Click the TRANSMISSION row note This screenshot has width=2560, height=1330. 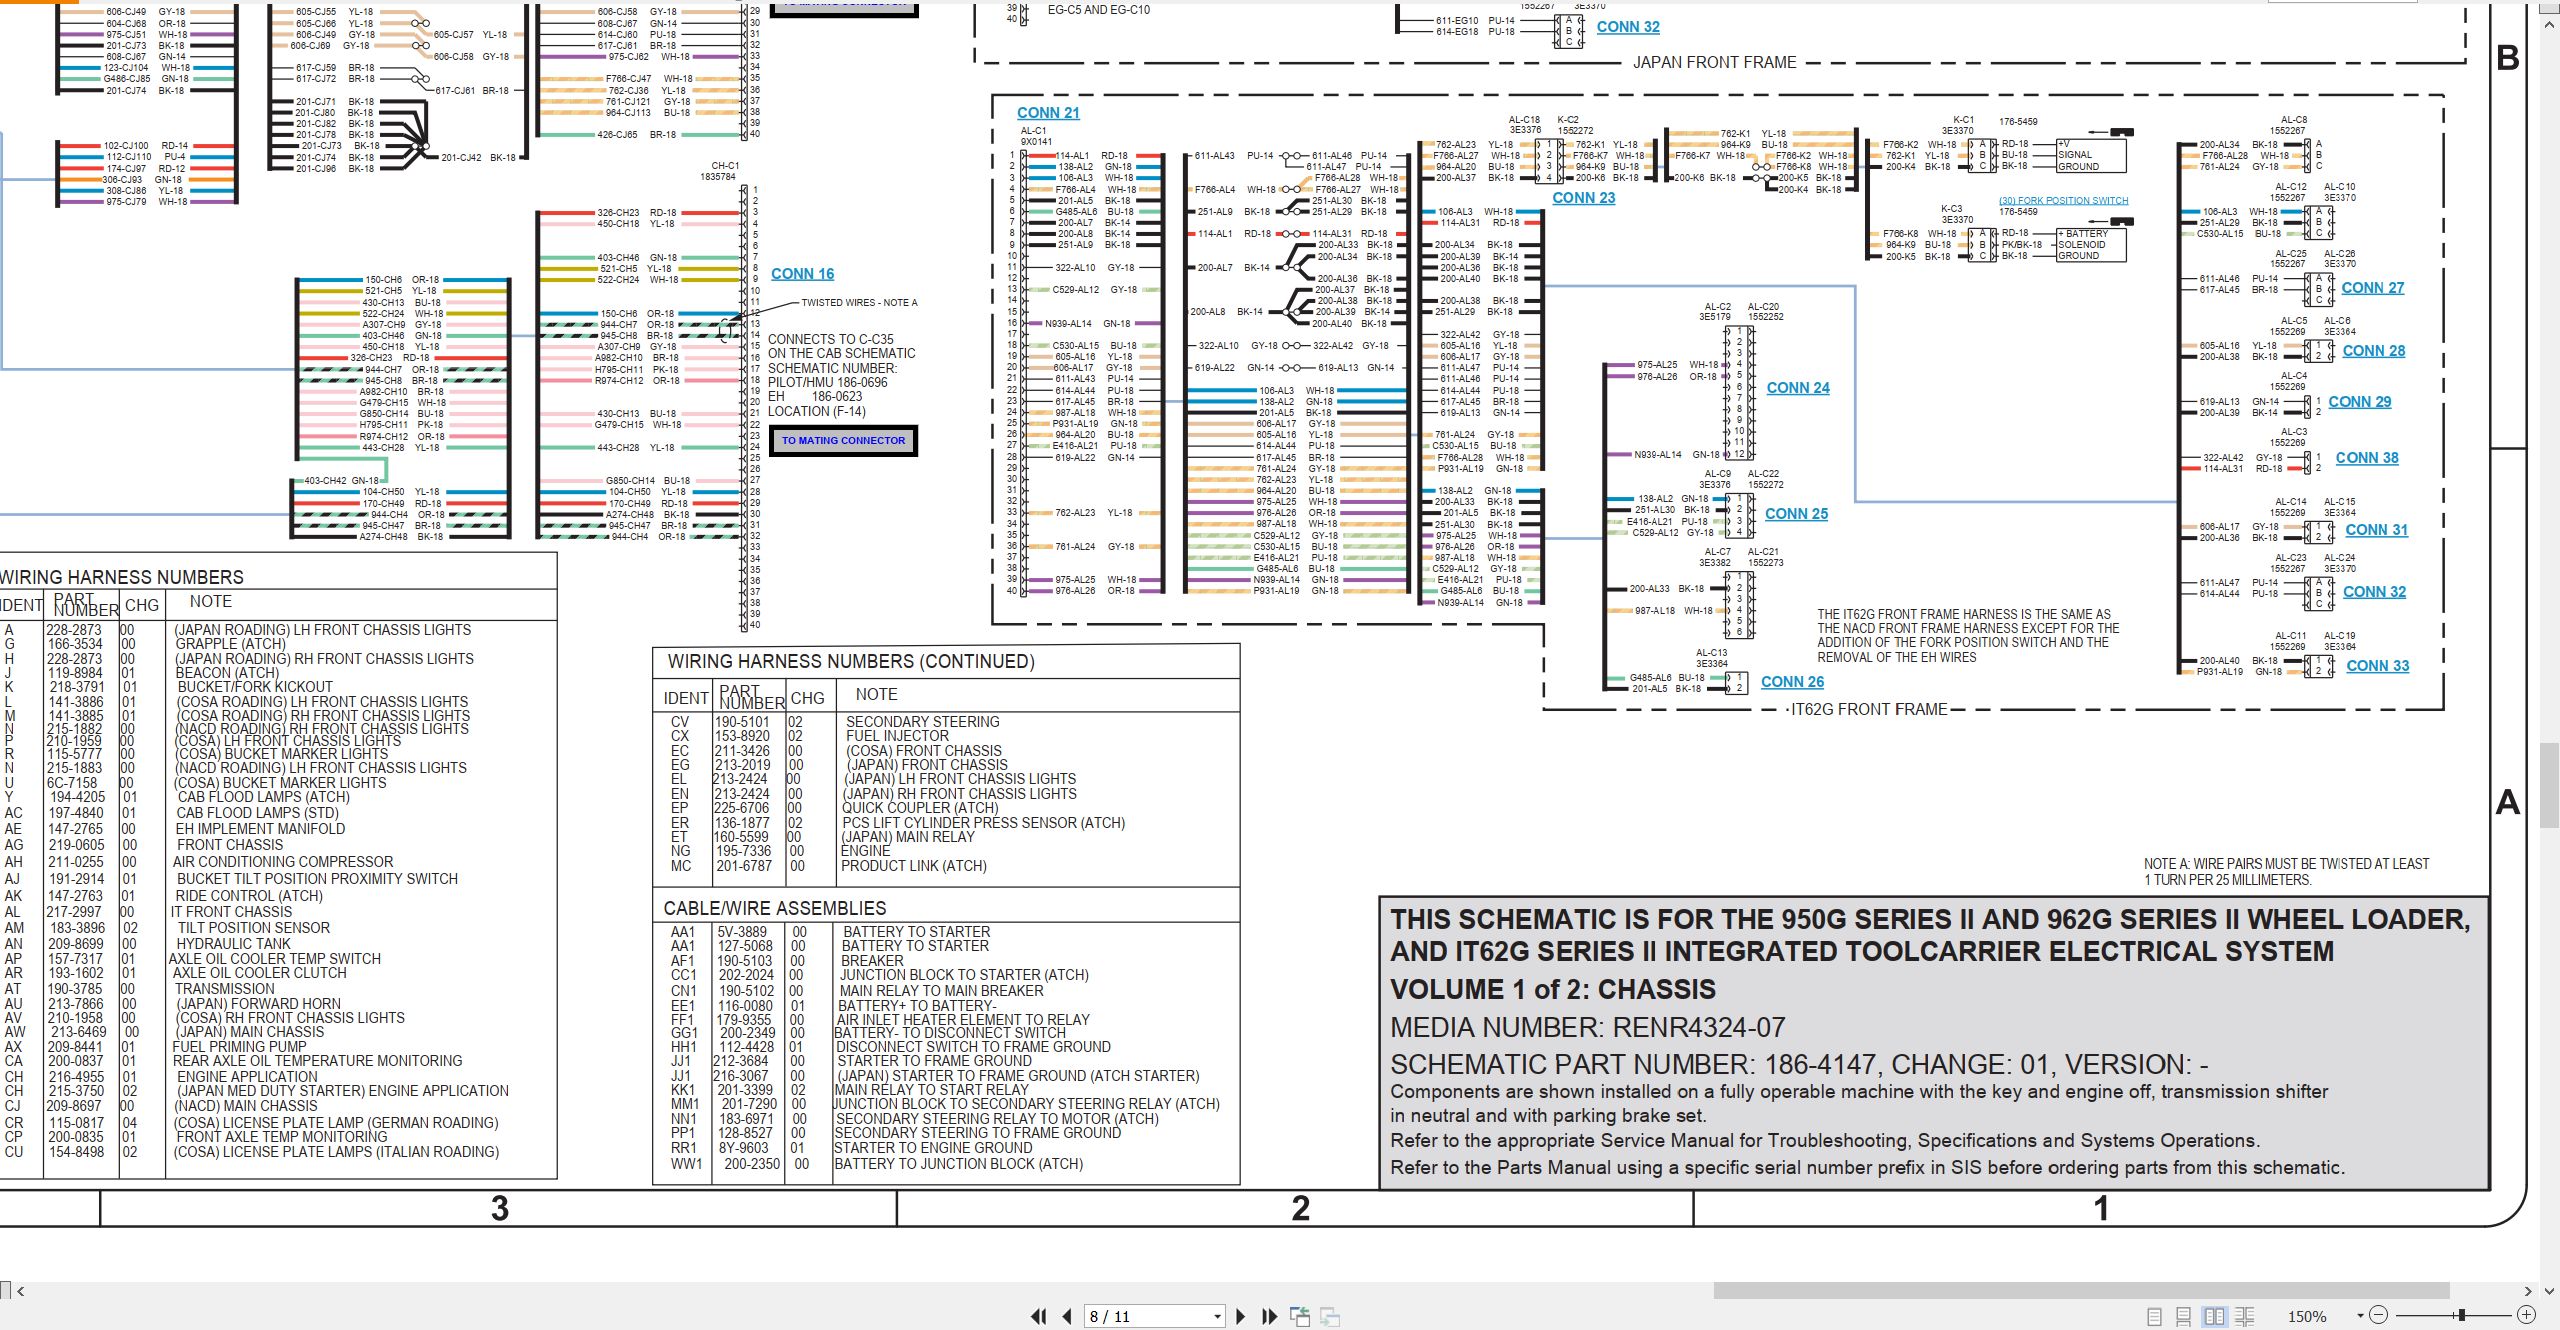224,989
